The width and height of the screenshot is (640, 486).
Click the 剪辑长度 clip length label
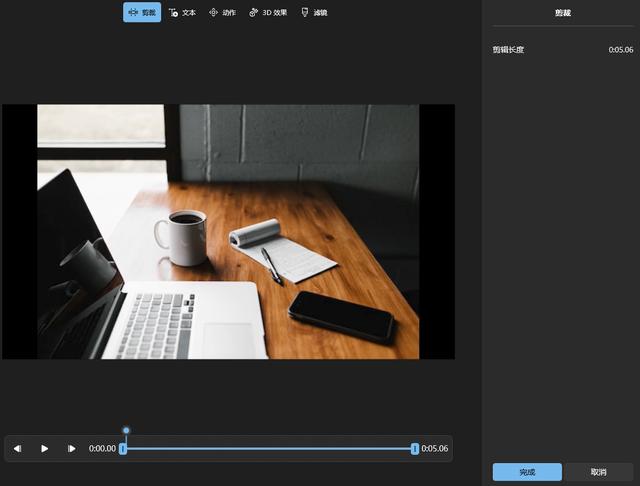coord(508,50)
